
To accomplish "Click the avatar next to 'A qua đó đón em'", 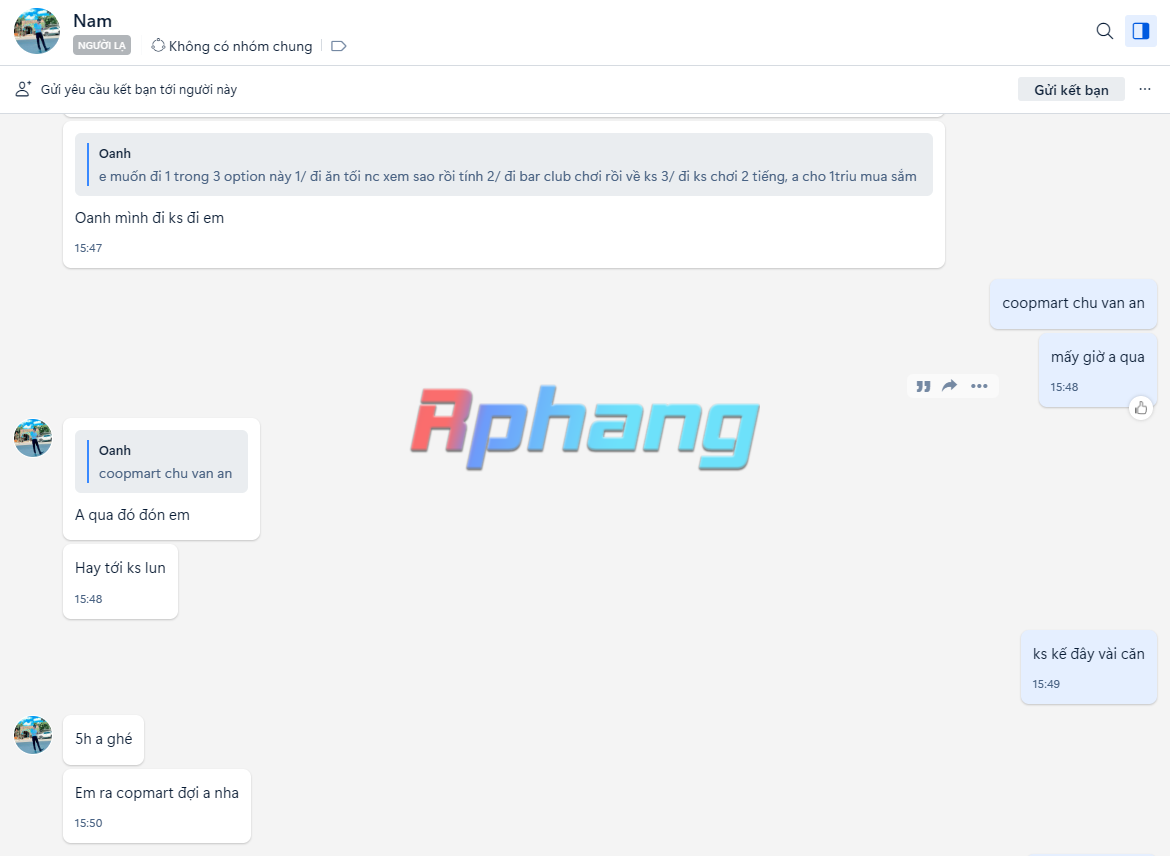I will tap(33, 438).
